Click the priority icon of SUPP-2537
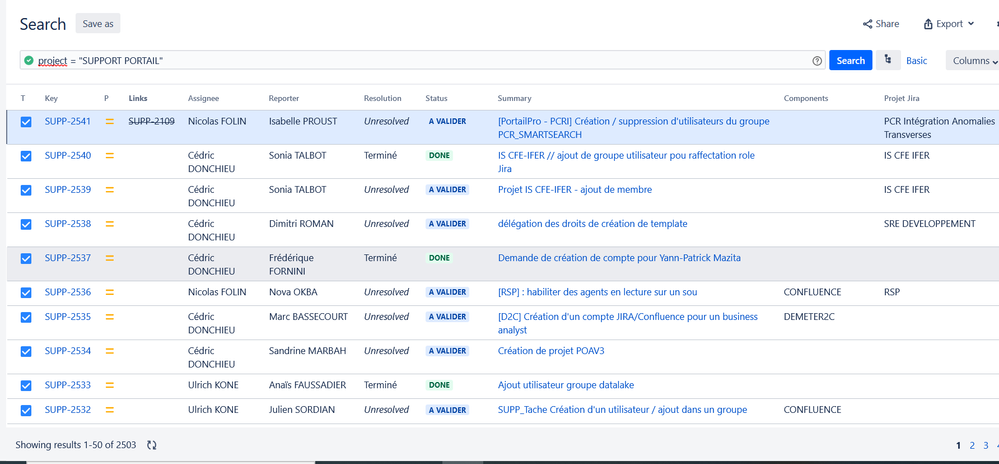 click(x=110, y=258)
